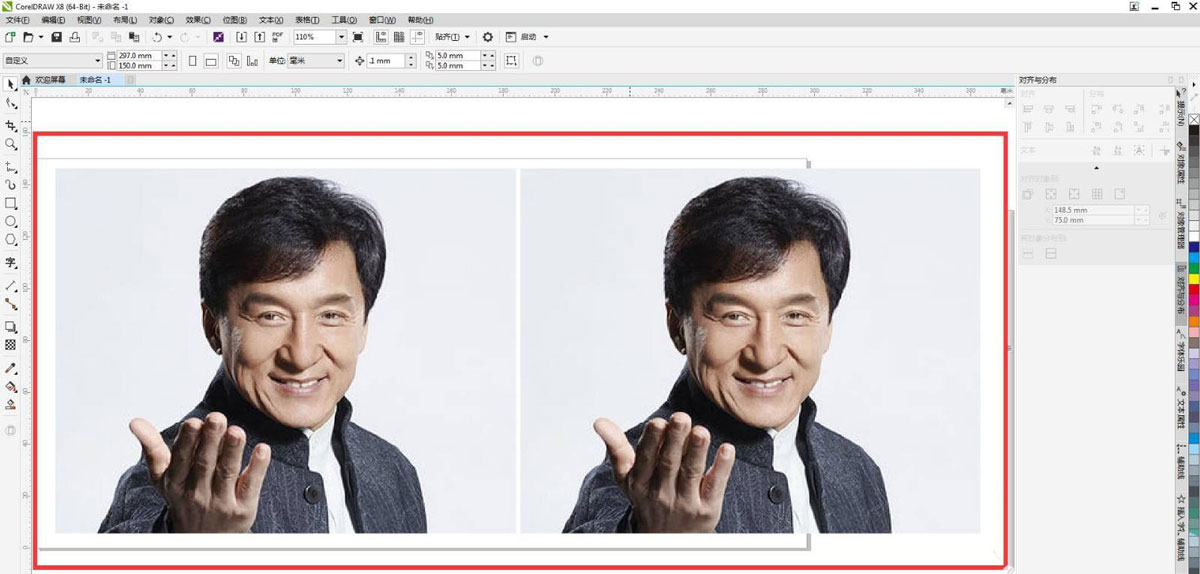Select the Ellipse tool
Viewport: 1200px width, 574px height.
point(11,222)
